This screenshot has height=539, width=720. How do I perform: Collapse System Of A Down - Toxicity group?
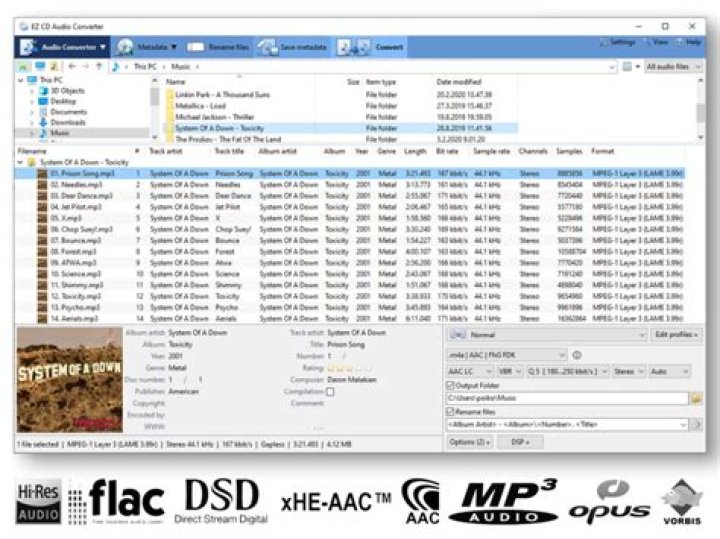coord(20,162)
